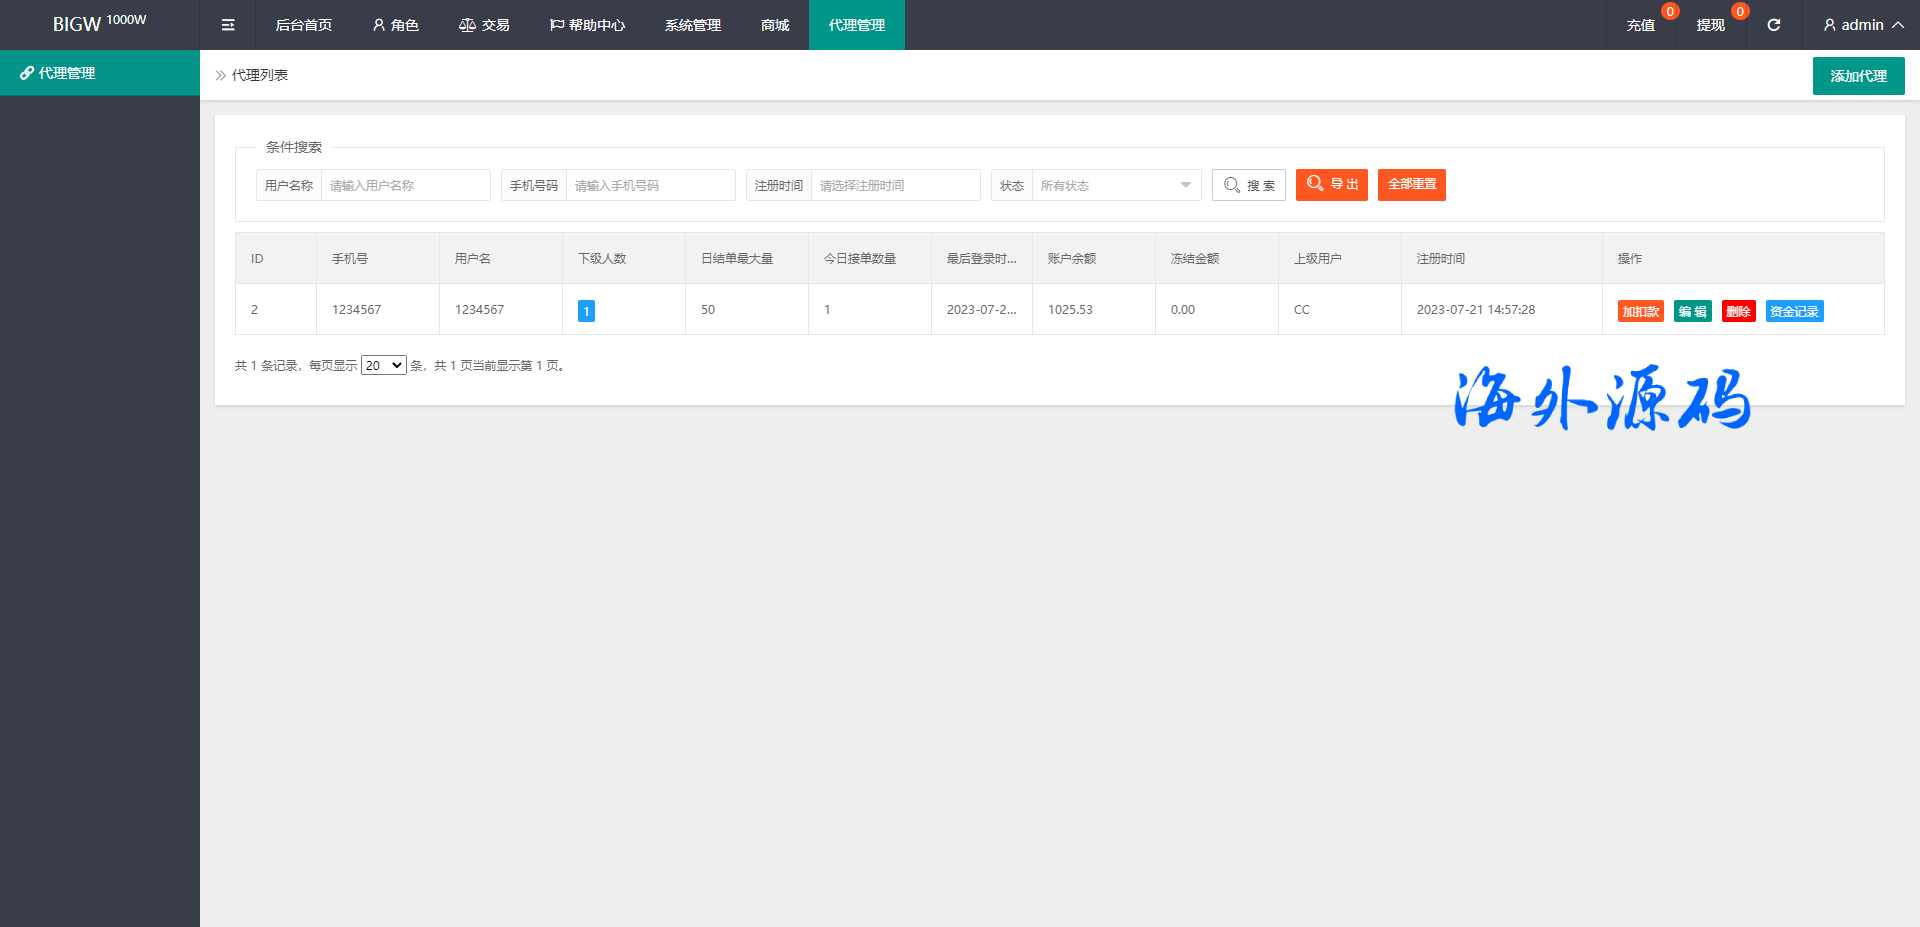1920x927 pixels.
Task: Expand the admin user dropdown
Action: pyautogui.click(x=1862, y=25)
